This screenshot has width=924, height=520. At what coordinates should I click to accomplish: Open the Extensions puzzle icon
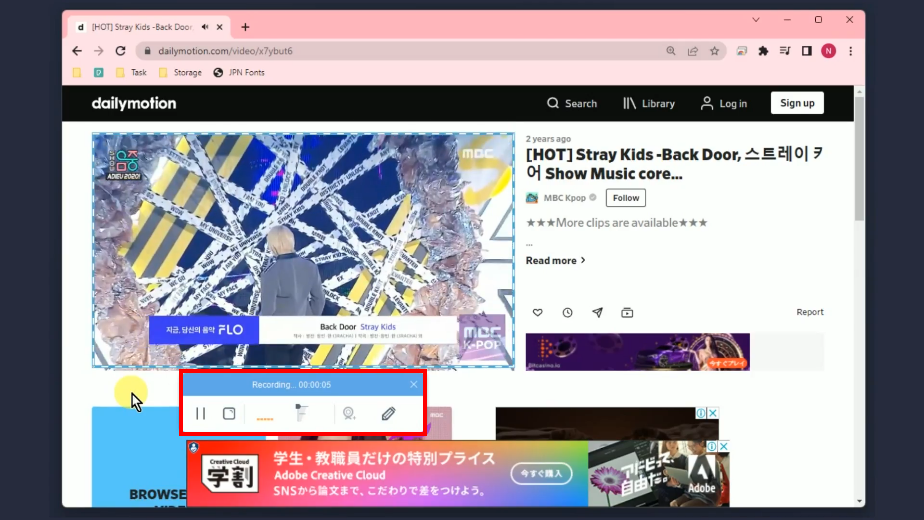[x=763, y=51]
